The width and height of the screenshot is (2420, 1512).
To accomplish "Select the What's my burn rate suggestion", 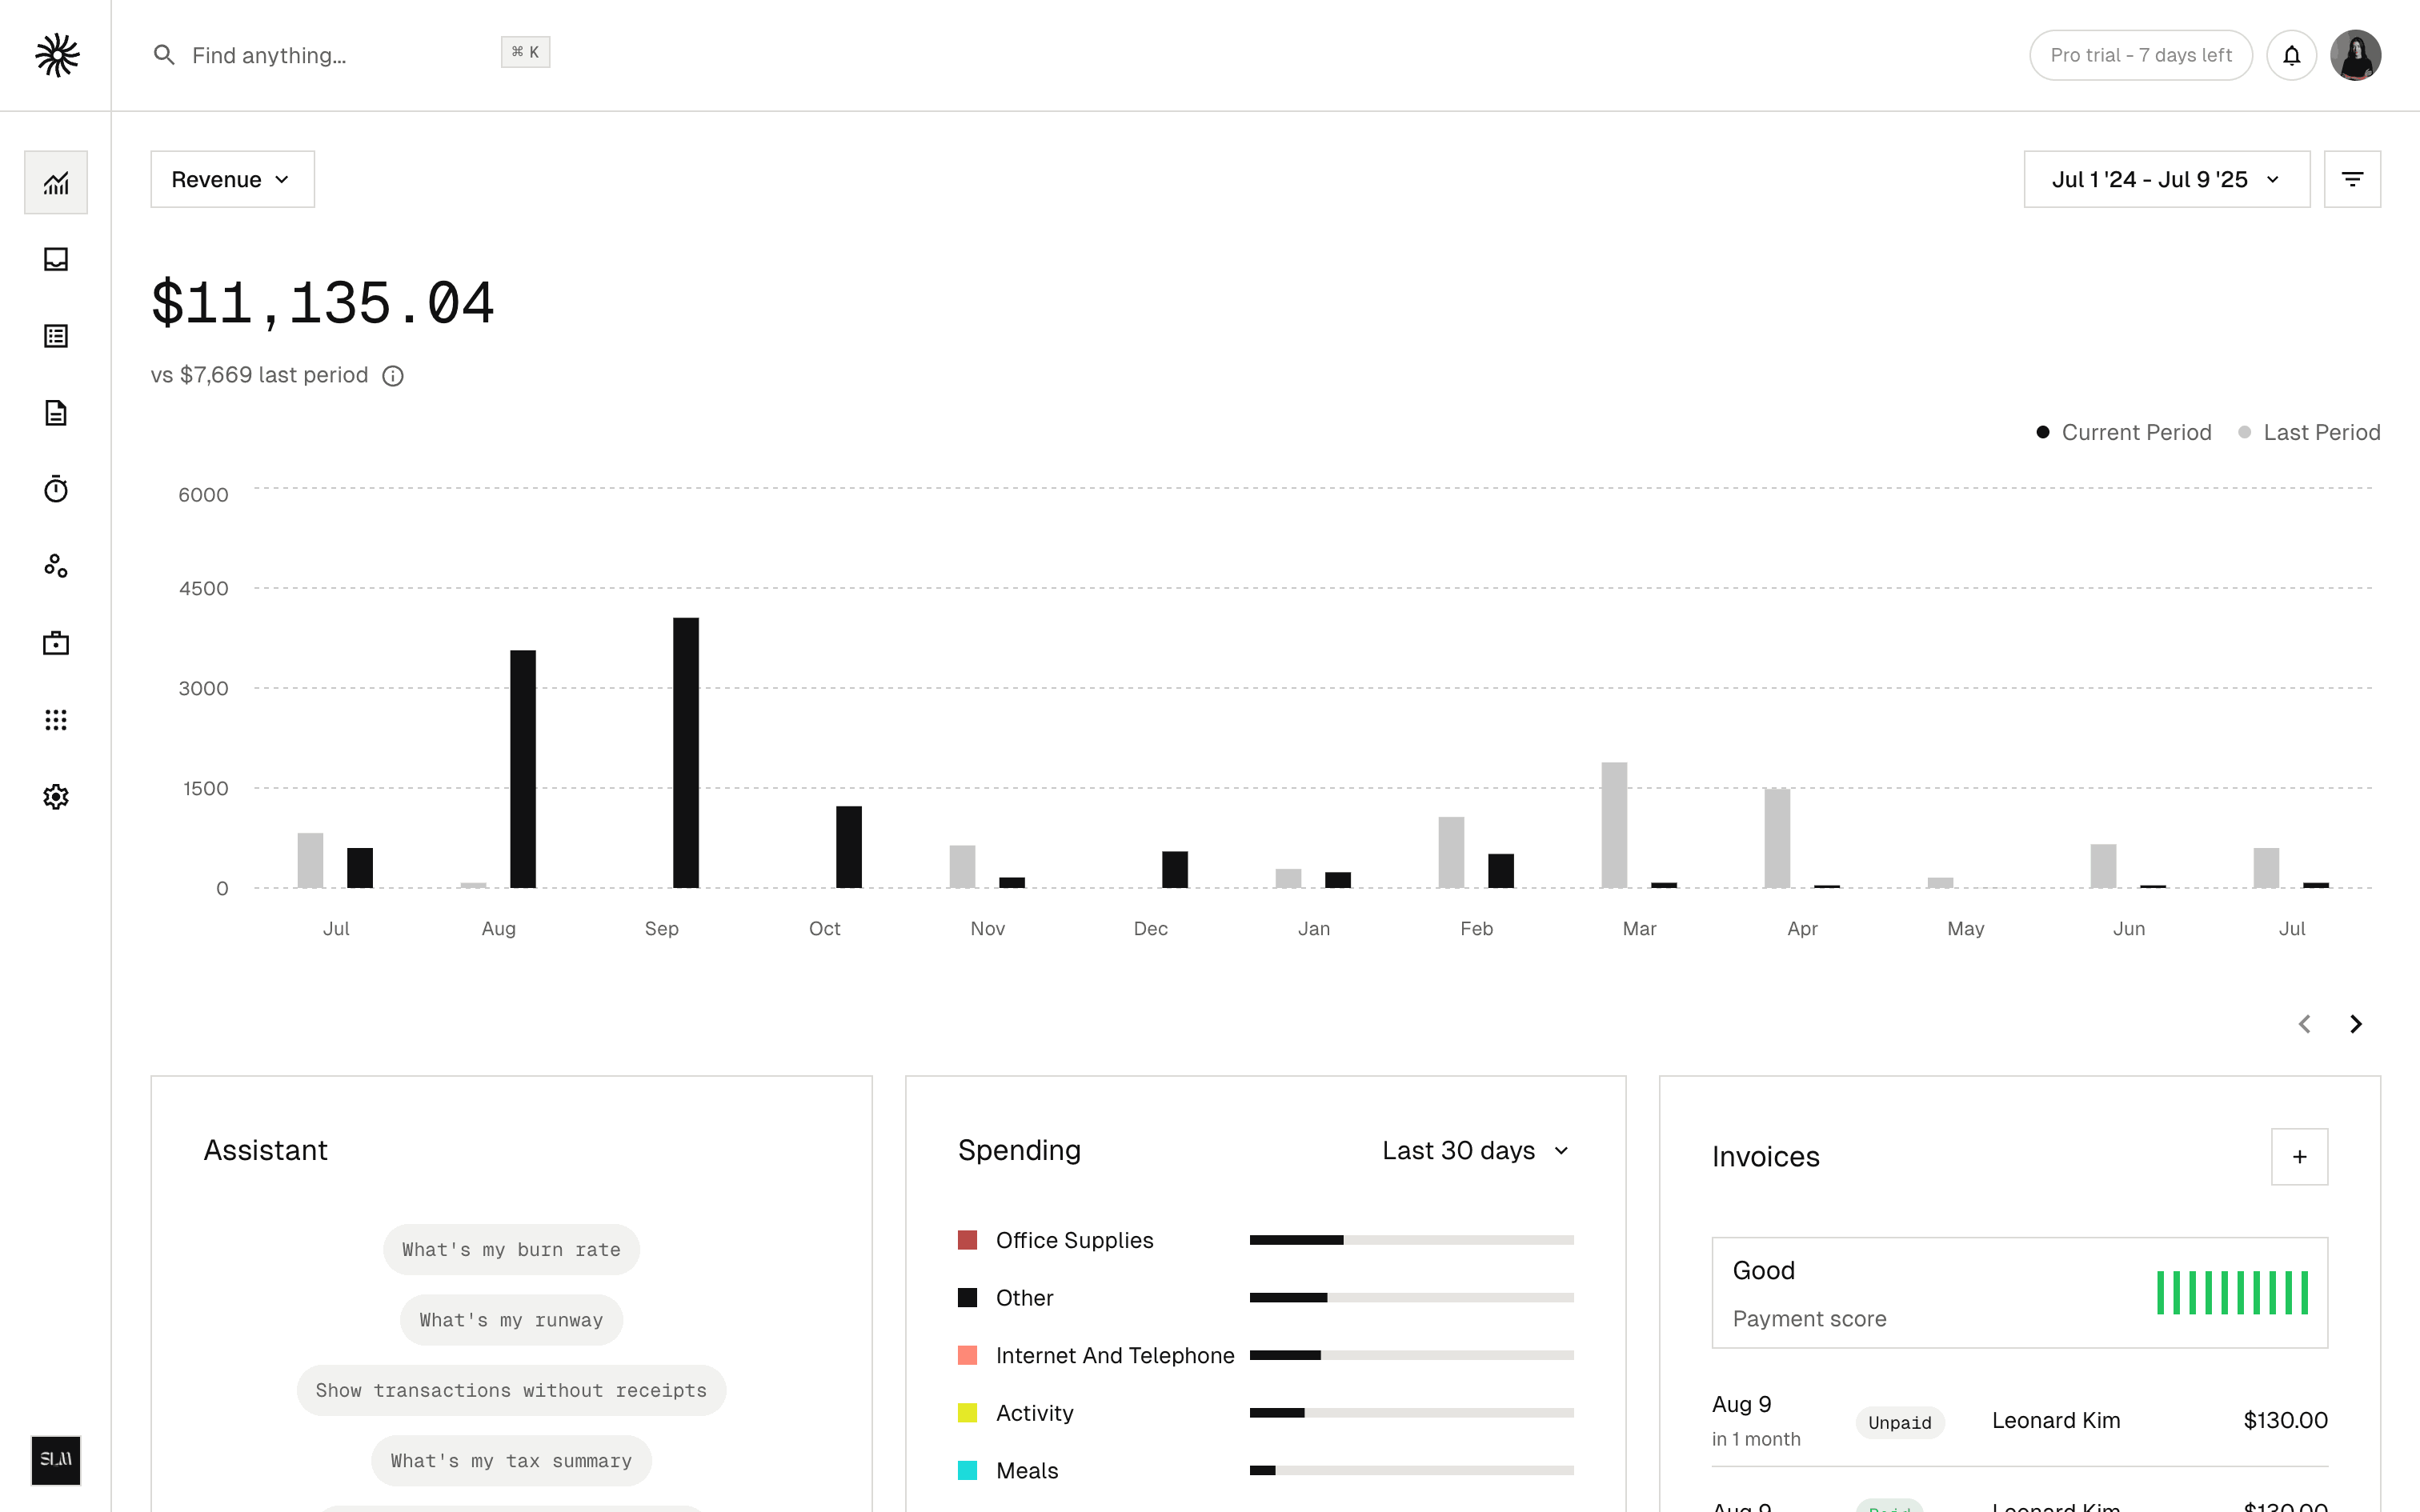I will [511, 1249].
